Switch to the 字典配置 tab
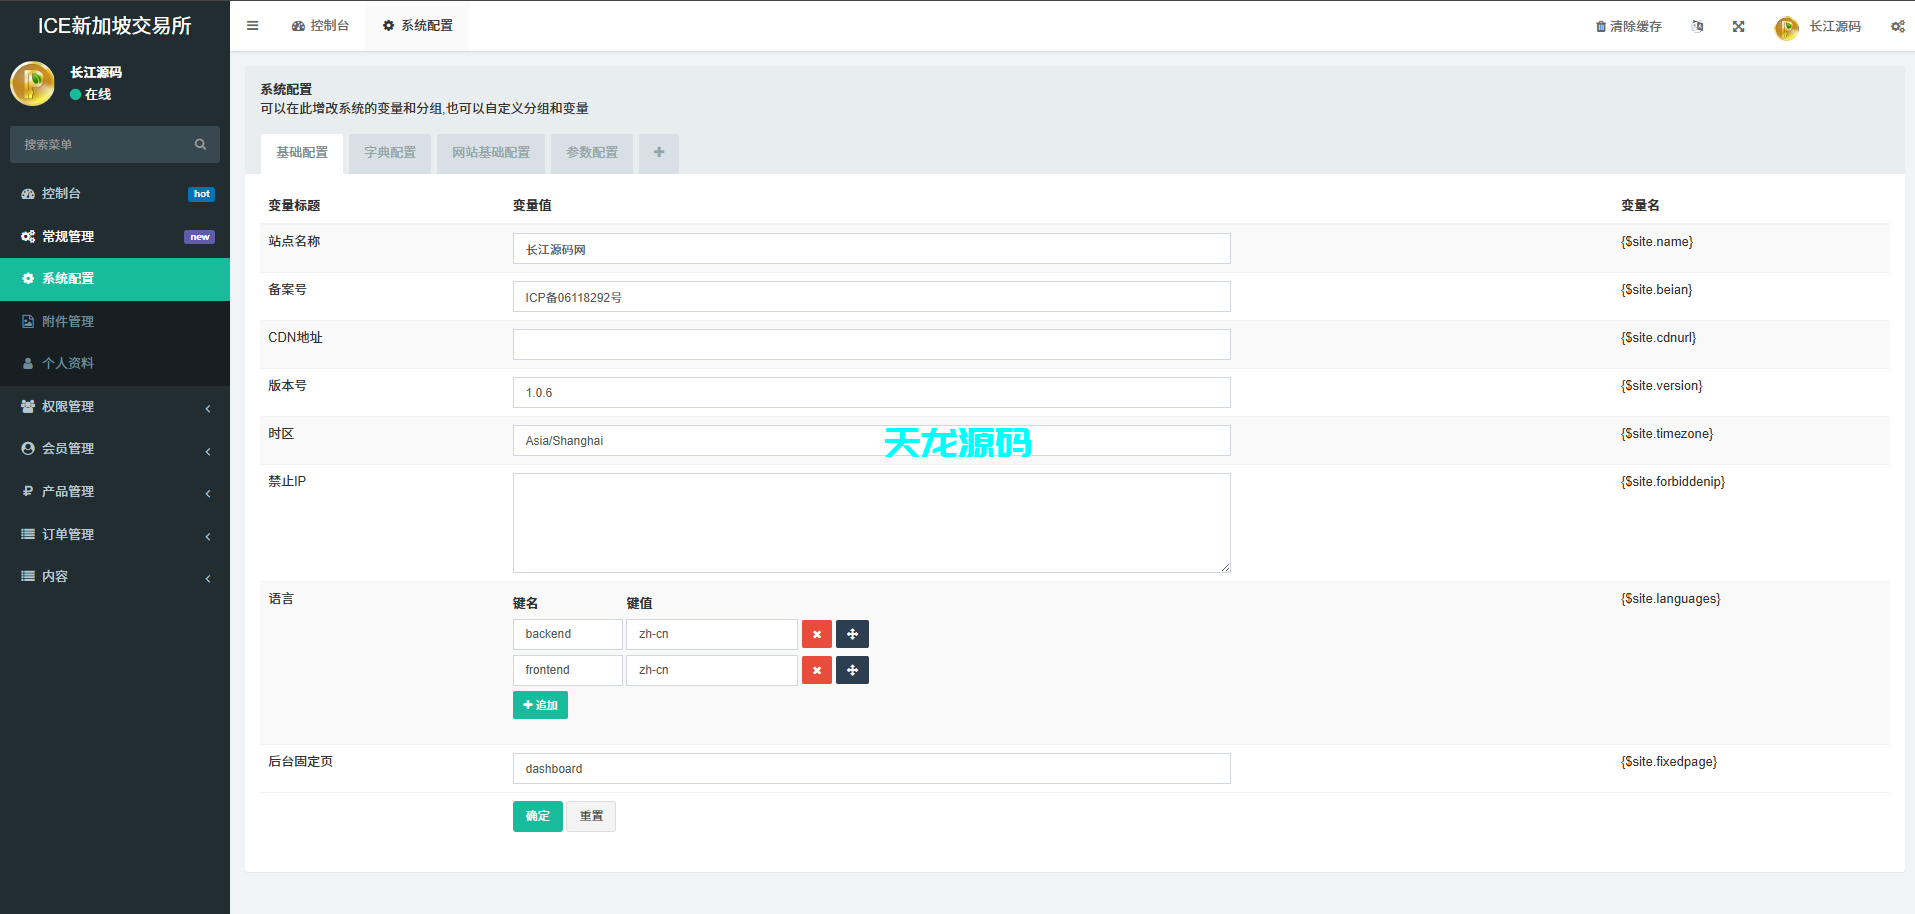The height and width of the screenshot is (914, 1915). pos(389,153)
